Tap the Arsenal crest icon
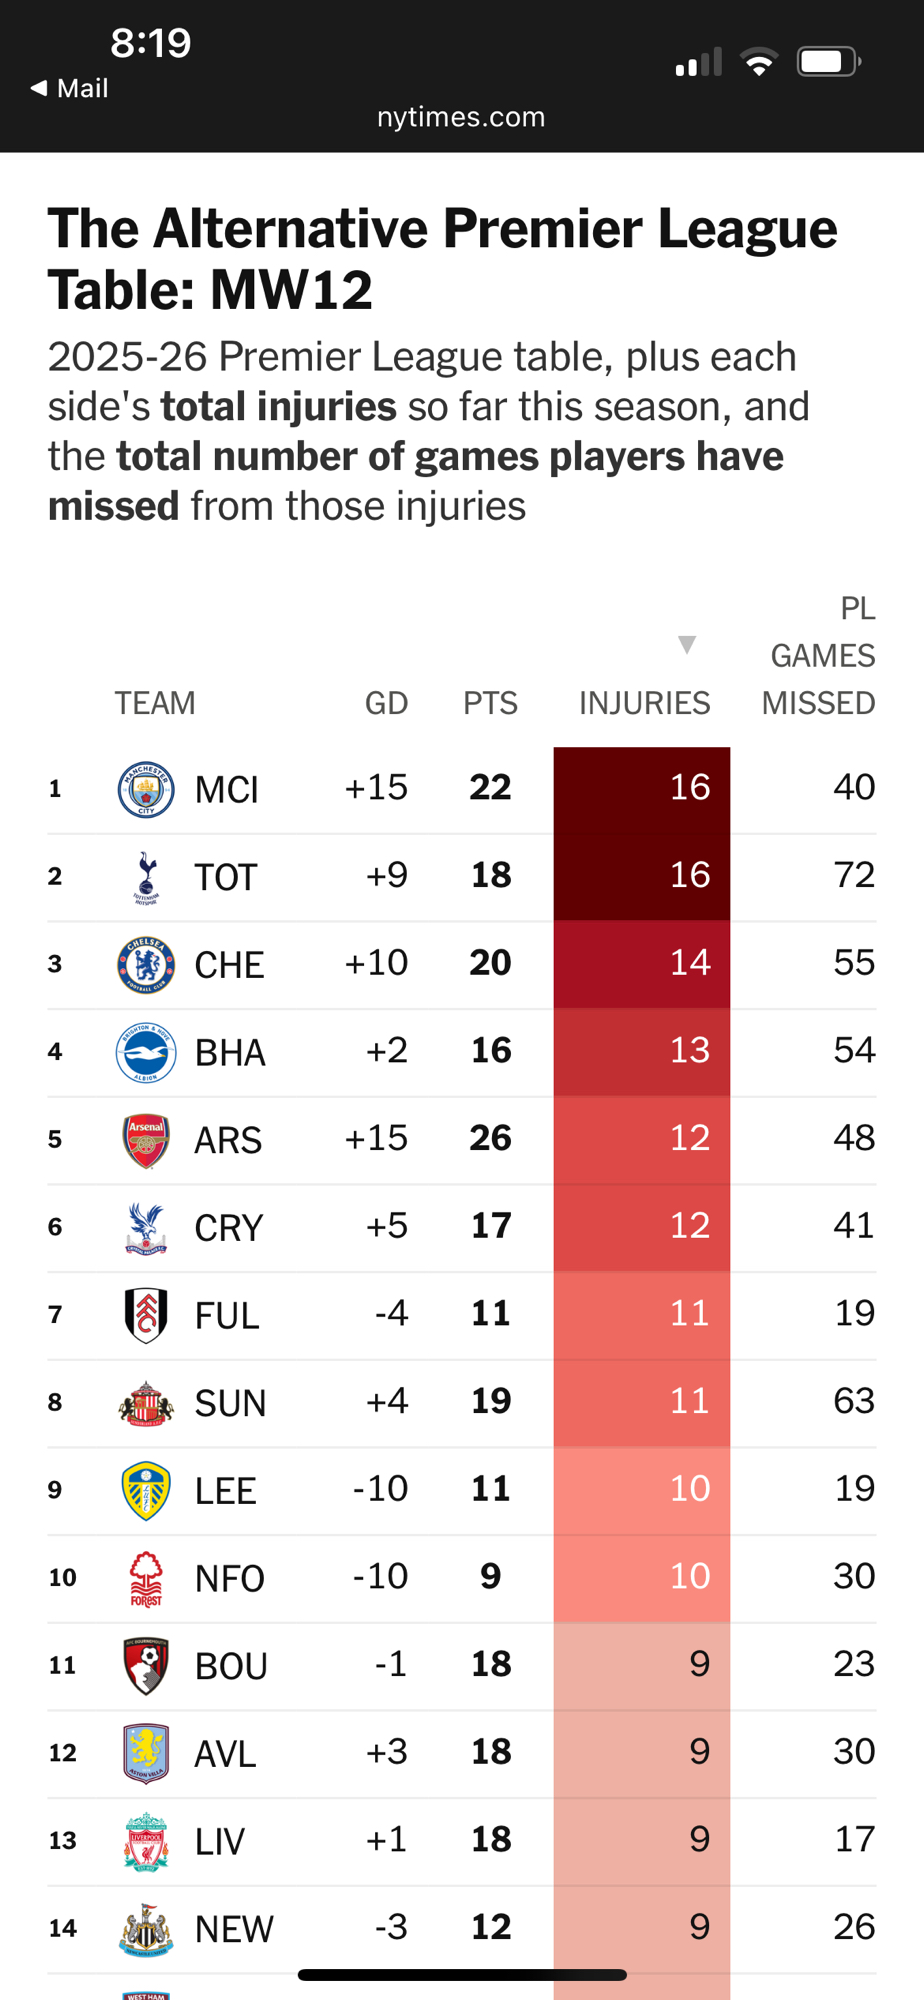 146,1140
